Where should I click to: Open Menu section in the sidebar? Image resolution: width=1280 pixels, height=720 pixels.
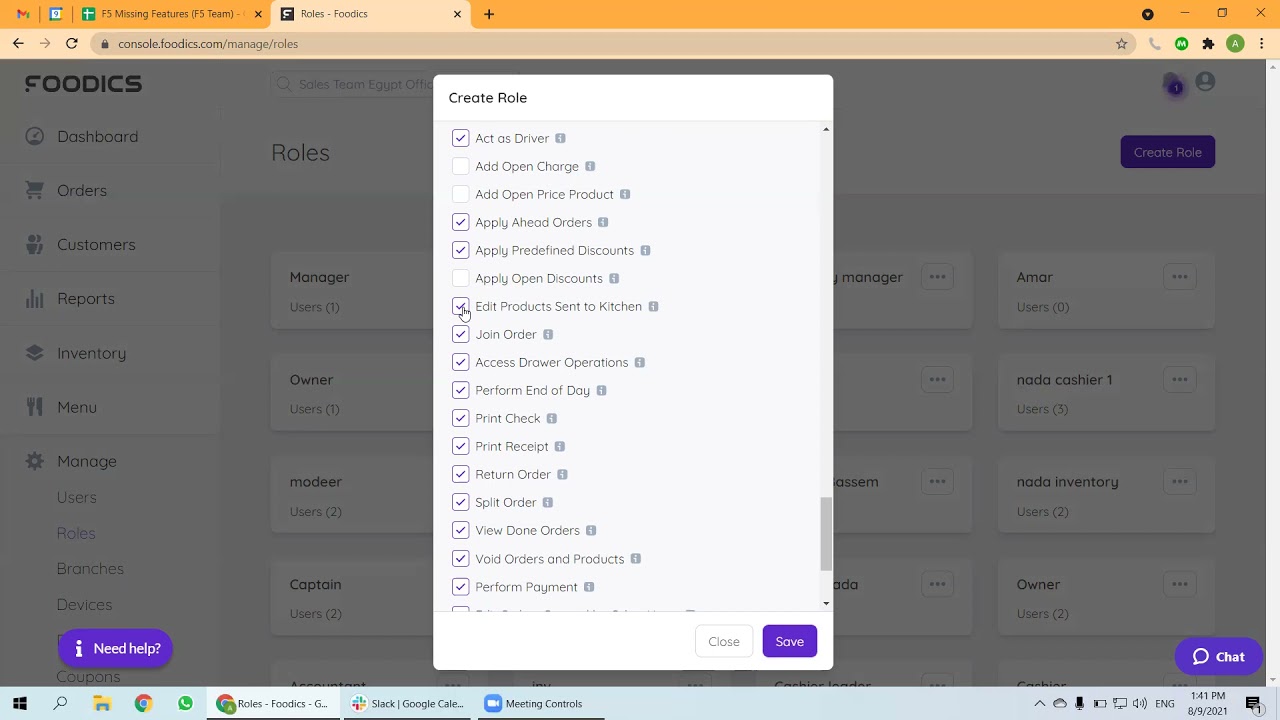point(76,407)
